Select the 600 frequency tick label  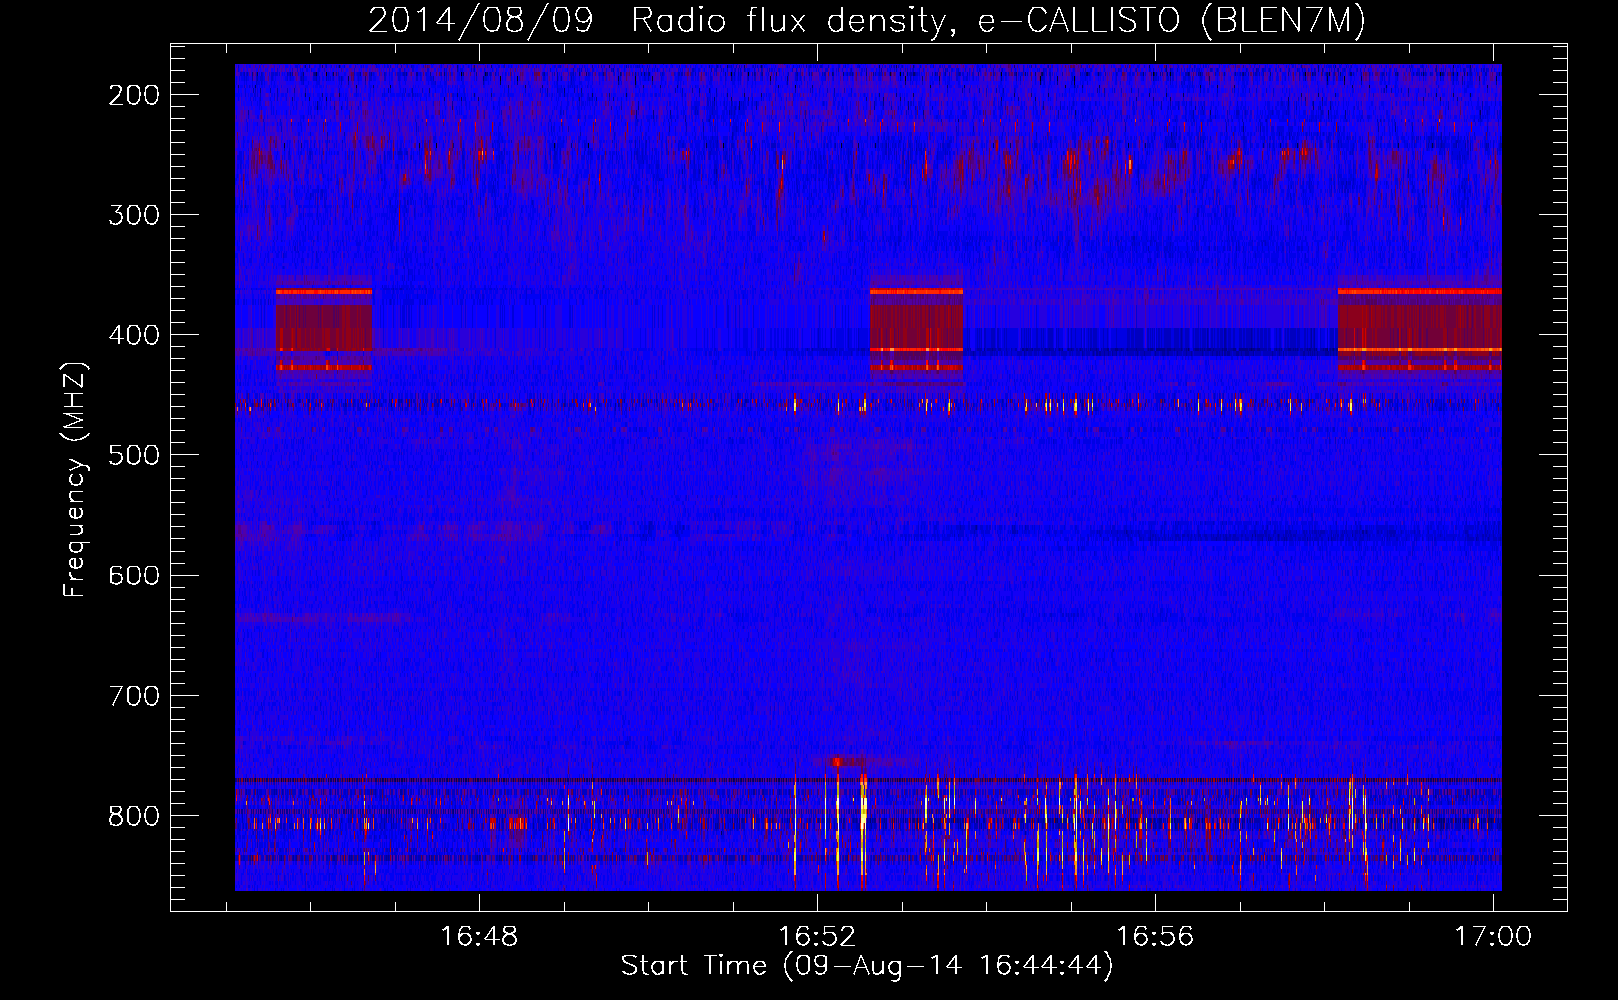tap(133, 575)
